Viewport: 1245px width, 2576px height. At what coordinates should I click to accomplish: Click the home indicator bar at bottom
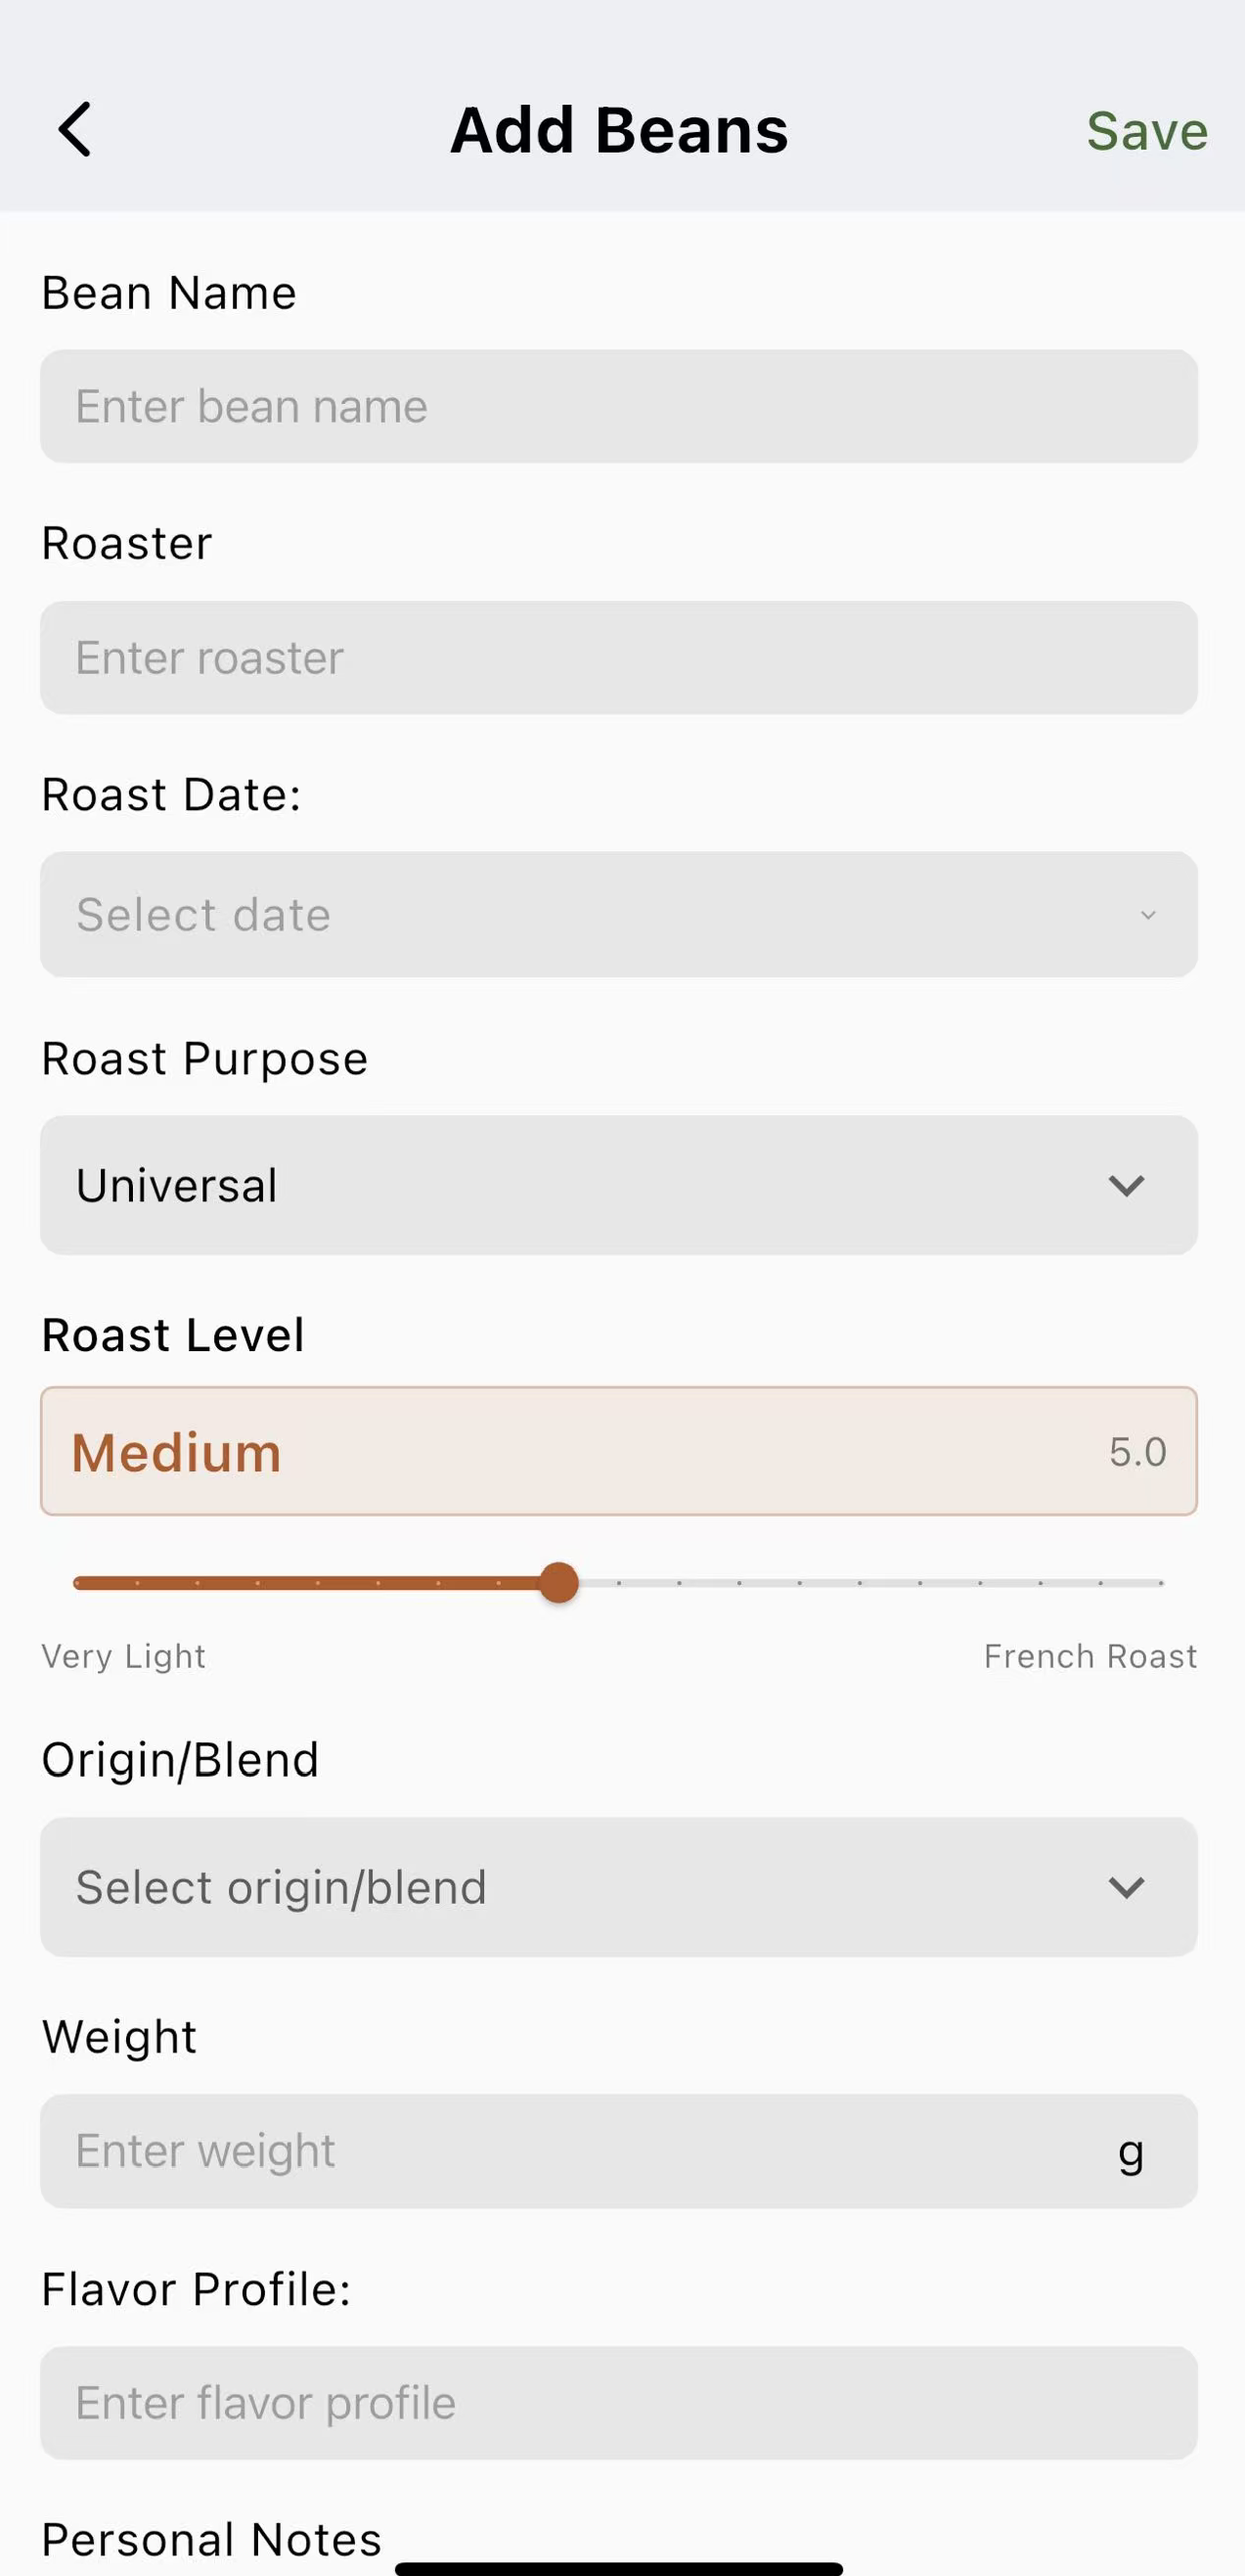click(618, 2568)
